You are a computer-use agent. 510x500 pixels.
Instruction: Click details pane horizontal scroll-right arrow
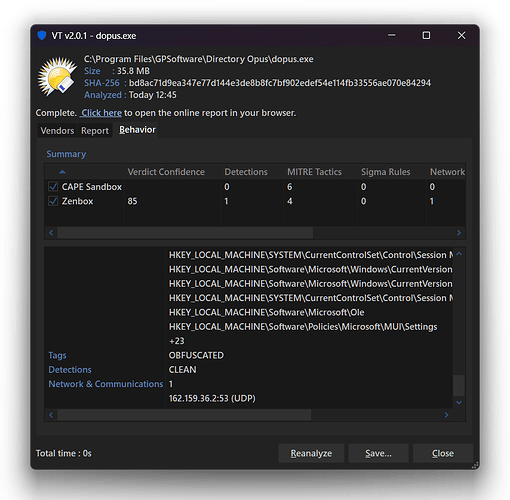(x=446, y=415)
